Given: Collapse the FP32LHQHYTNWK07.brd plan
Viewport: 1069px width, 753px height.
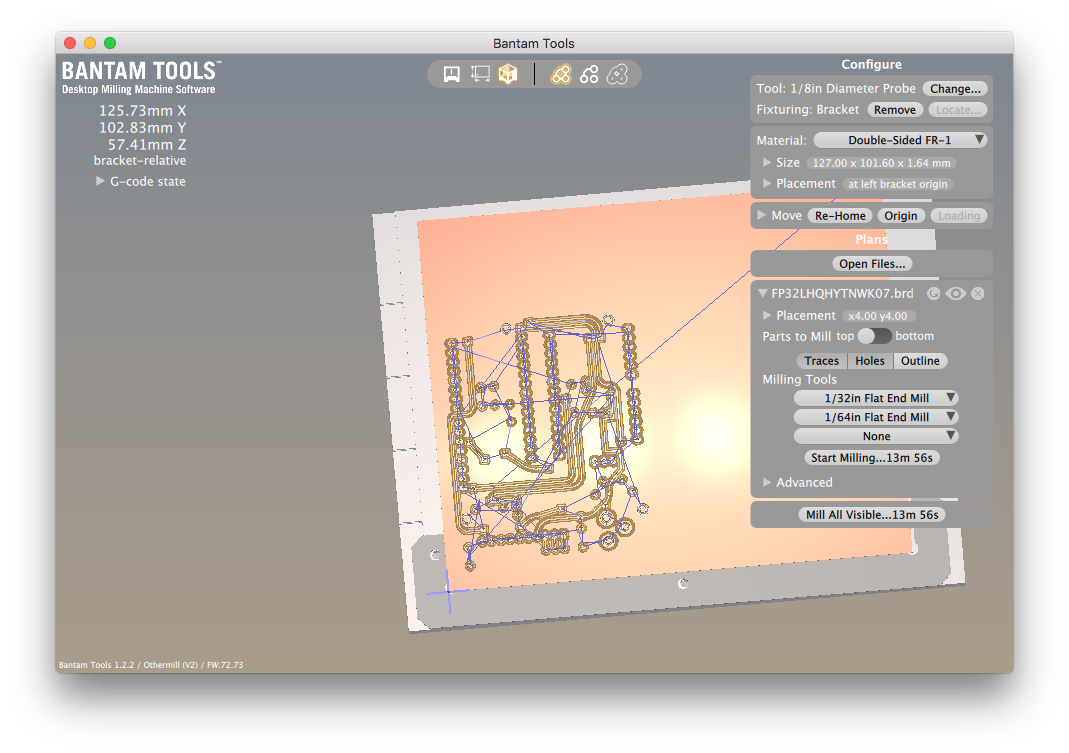Looking at the screenshot, I should 762,293.
